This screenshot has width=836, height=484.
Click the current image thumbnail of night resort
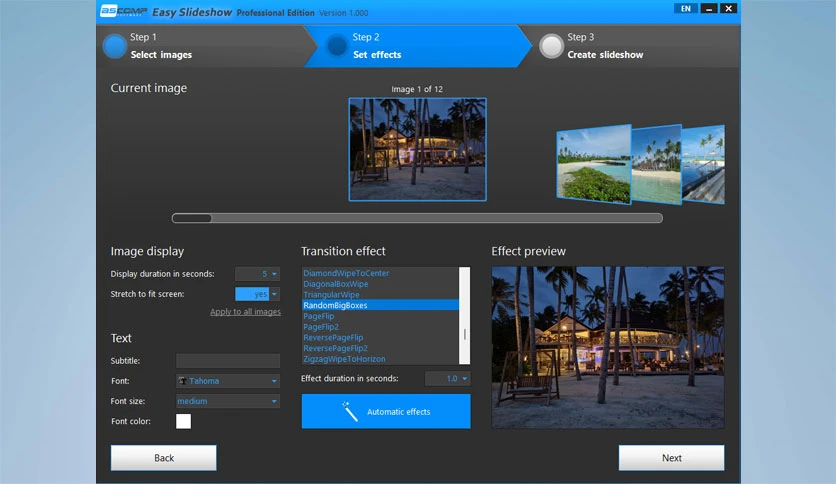(417, 149)
